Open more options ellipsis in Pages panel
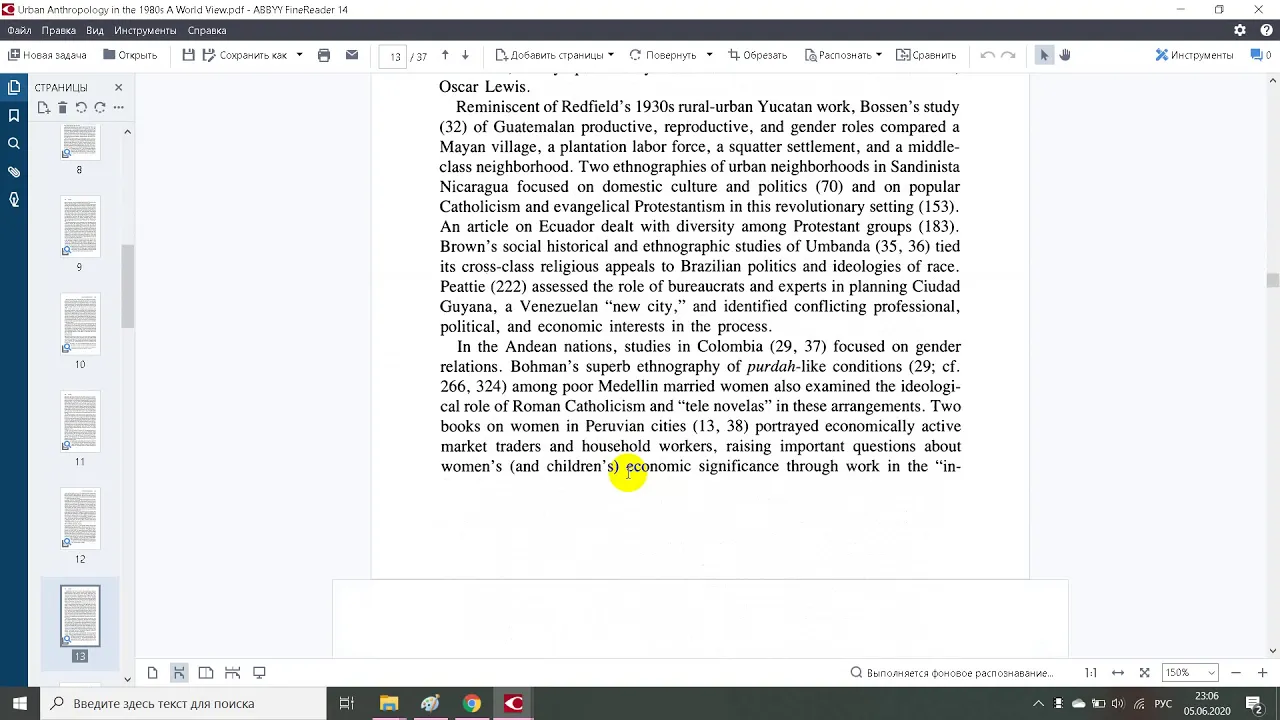Image resolution: width=1280 pixels, height=720 pixels. click(118, 108)
